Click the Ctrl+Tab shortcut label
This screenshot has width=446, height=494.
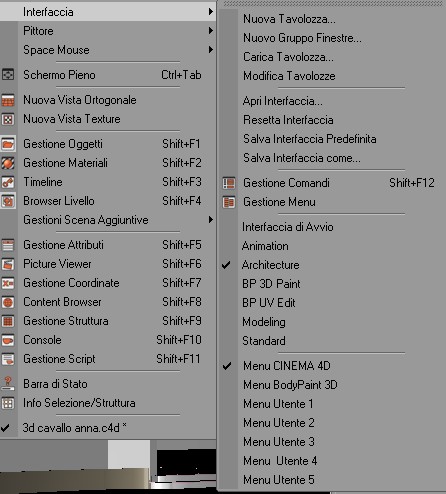(181, 75)
